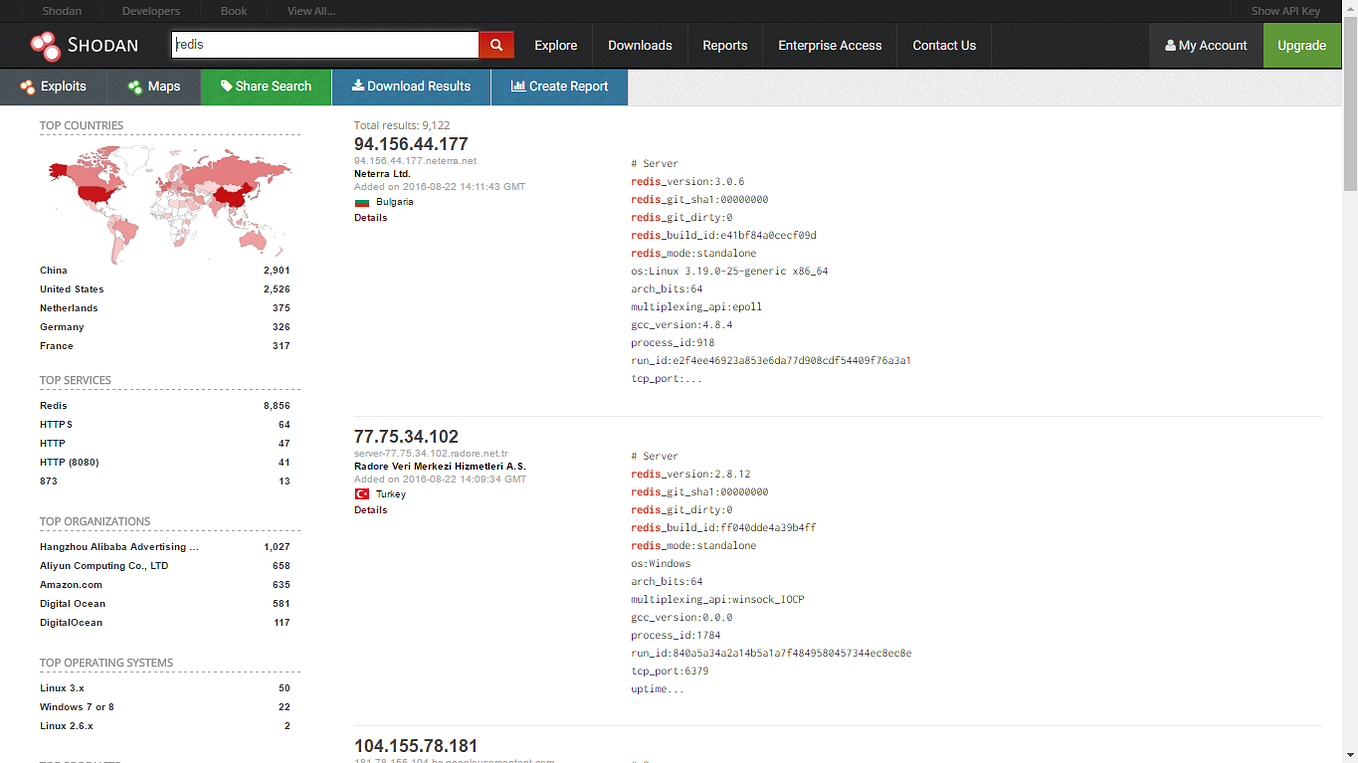Click the green Upgrade button

[x=1301, y=45]
